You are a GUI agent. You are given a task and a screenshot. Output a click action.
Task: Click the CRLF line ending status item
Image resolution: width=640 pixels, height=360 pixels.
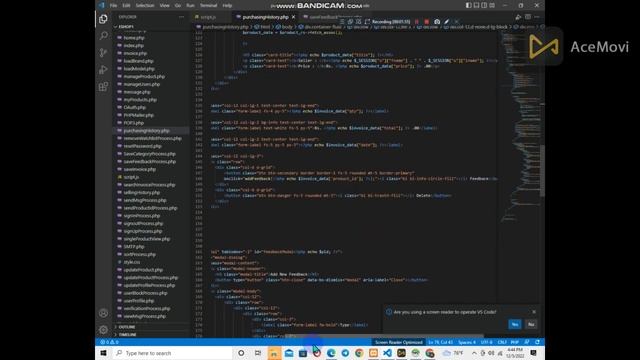pos(502,342)
